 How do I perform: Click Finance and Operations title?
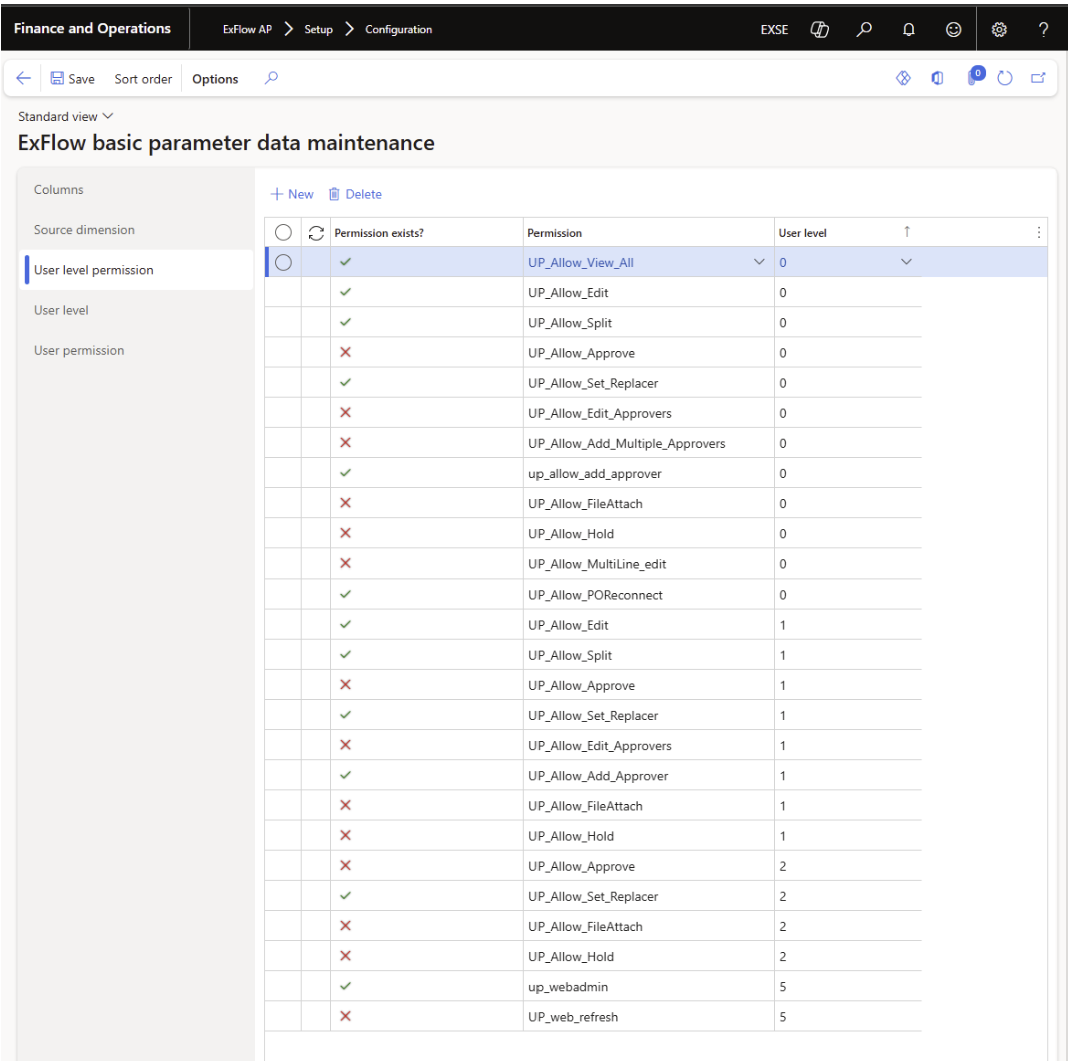coord(92,29)
